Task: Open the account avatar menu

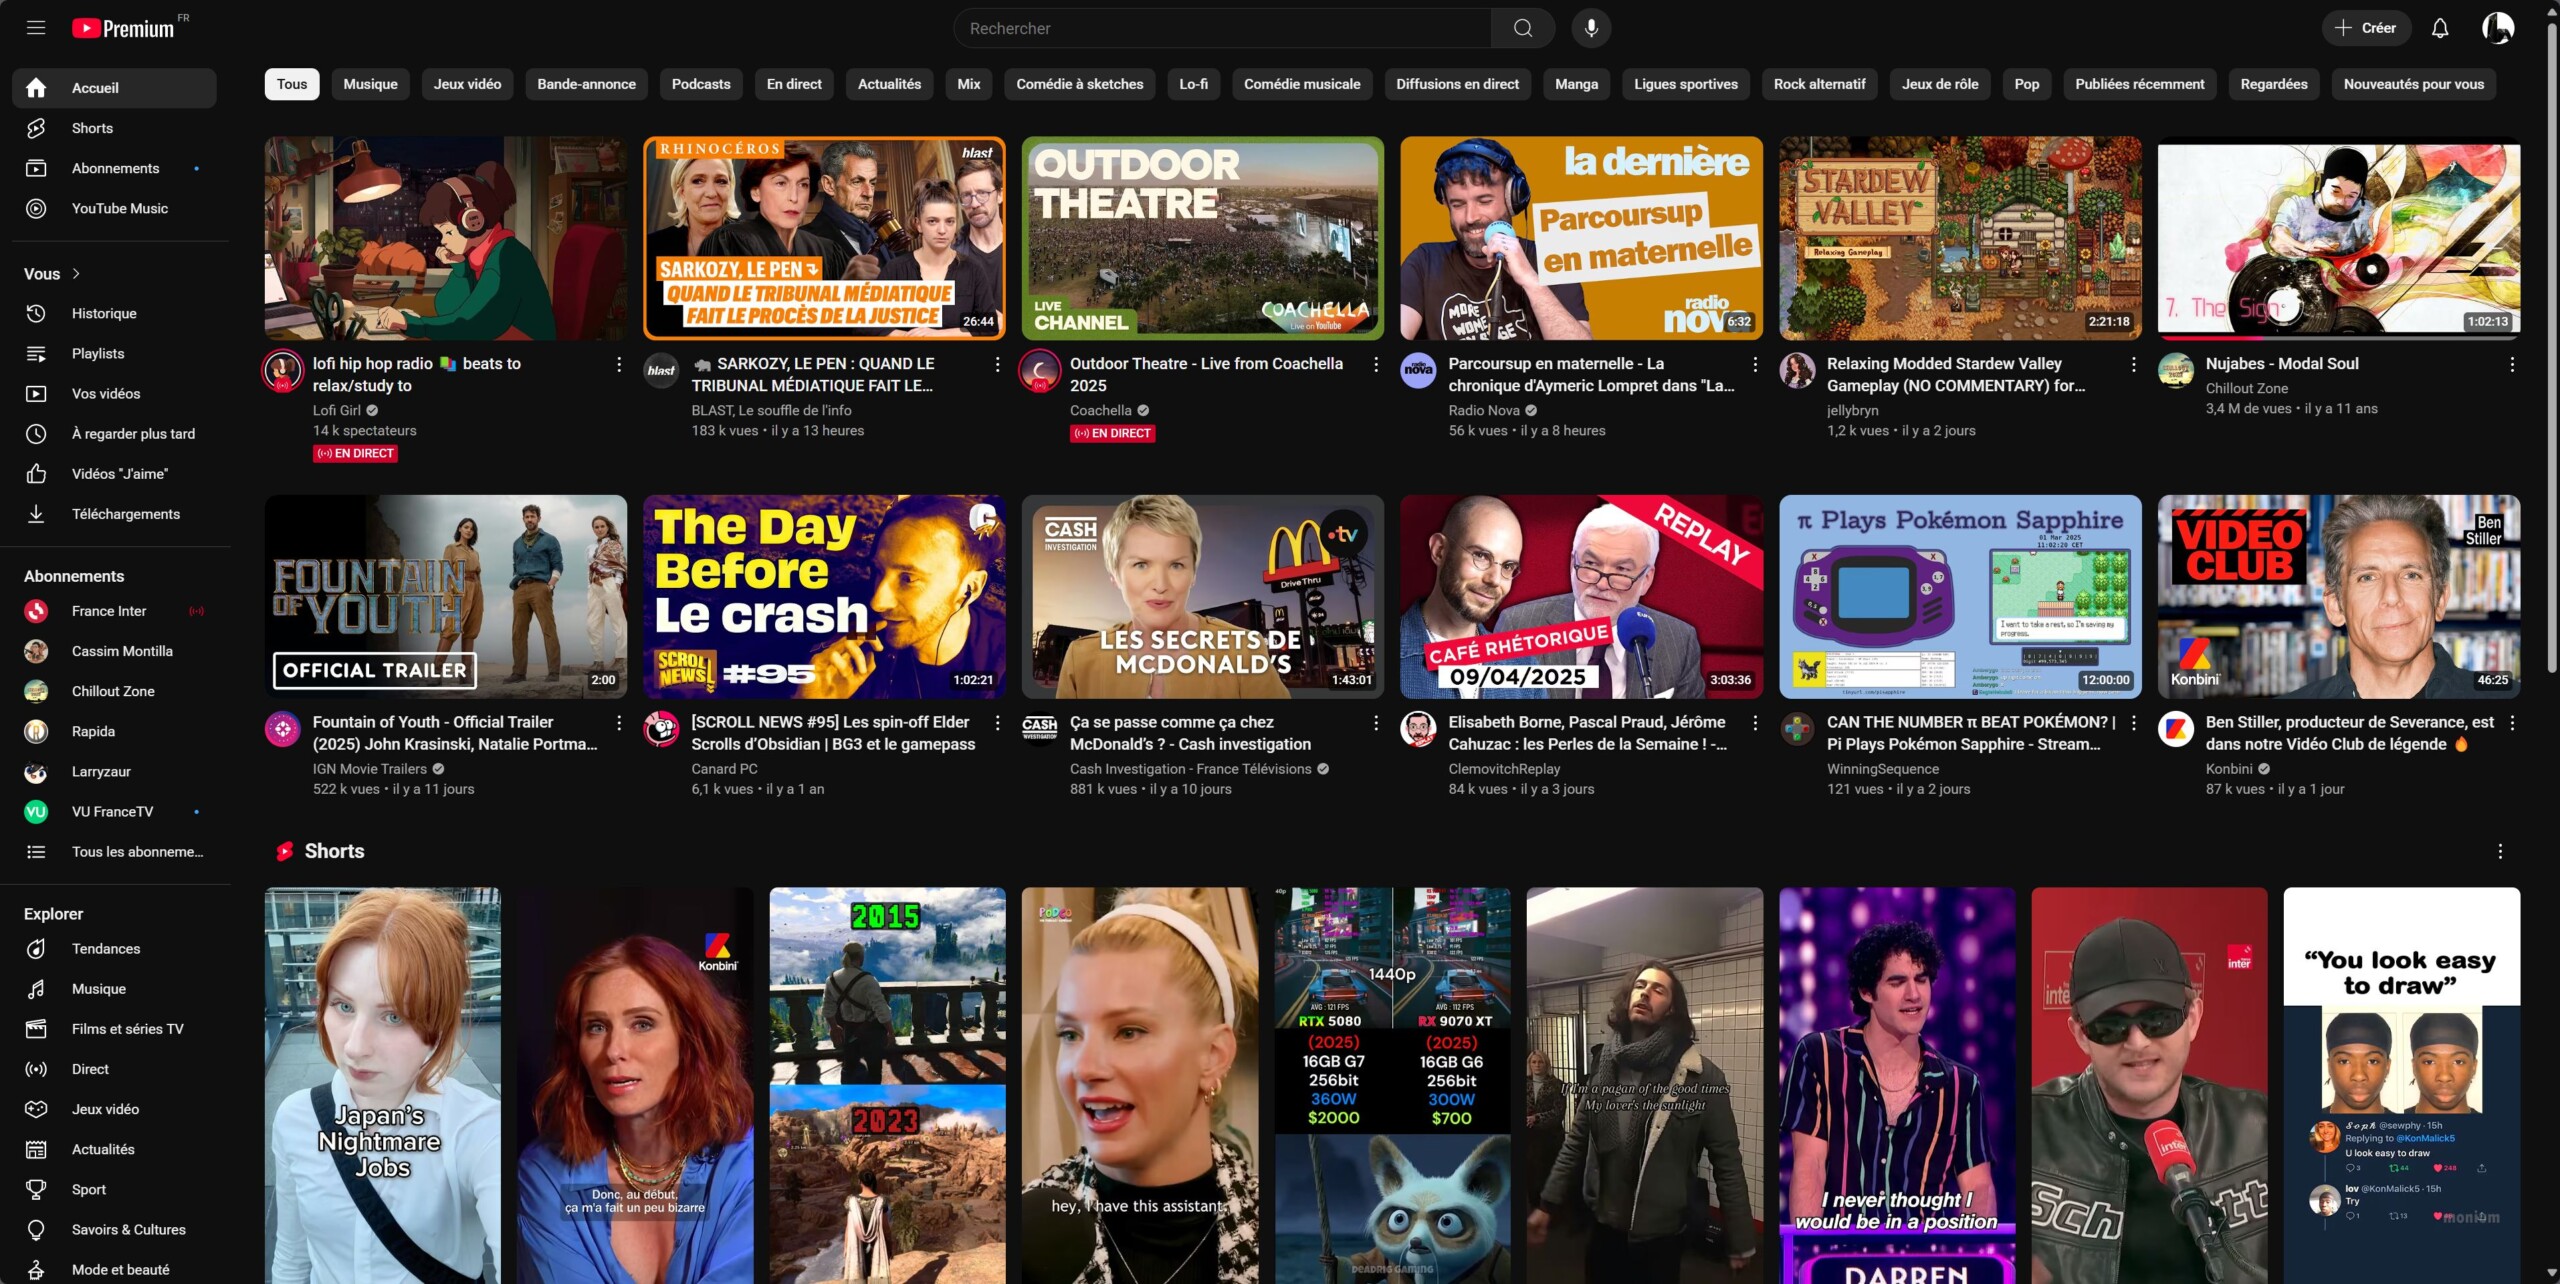Action: [x=2498, y=28]
